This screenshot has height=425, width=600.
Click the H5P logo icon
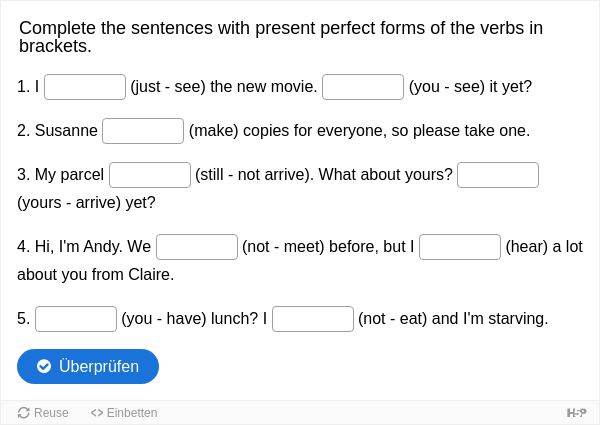point(576,413)
